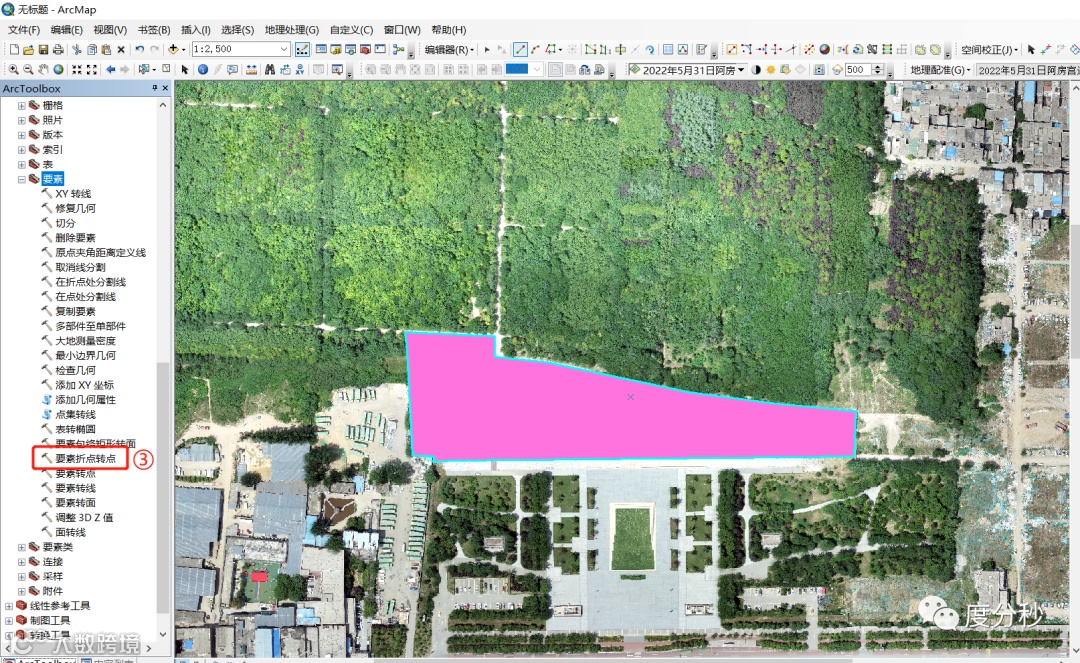
Task: Select the Edit tool arrow in Editor toolbar
Action: coord(487,50)
